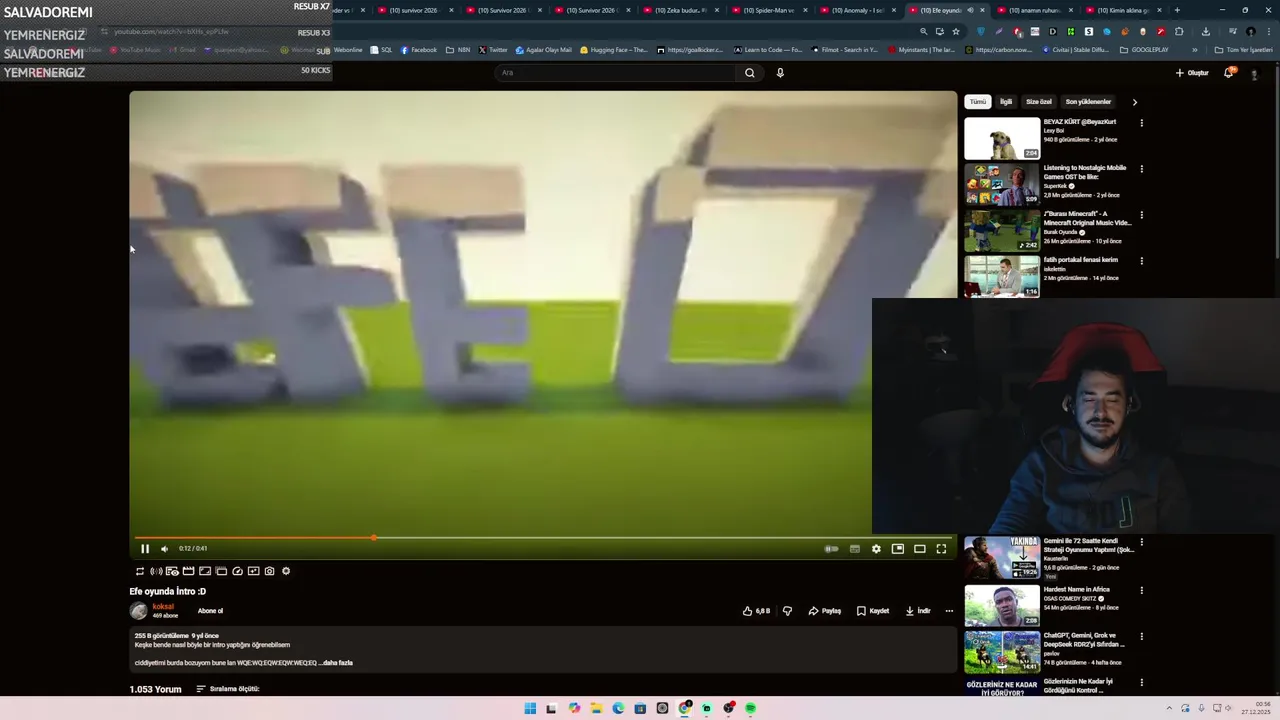Show more filter chips with right arrow
Screen dimensions: 1280x720
pyautogui.click(x=1134, y=102)
